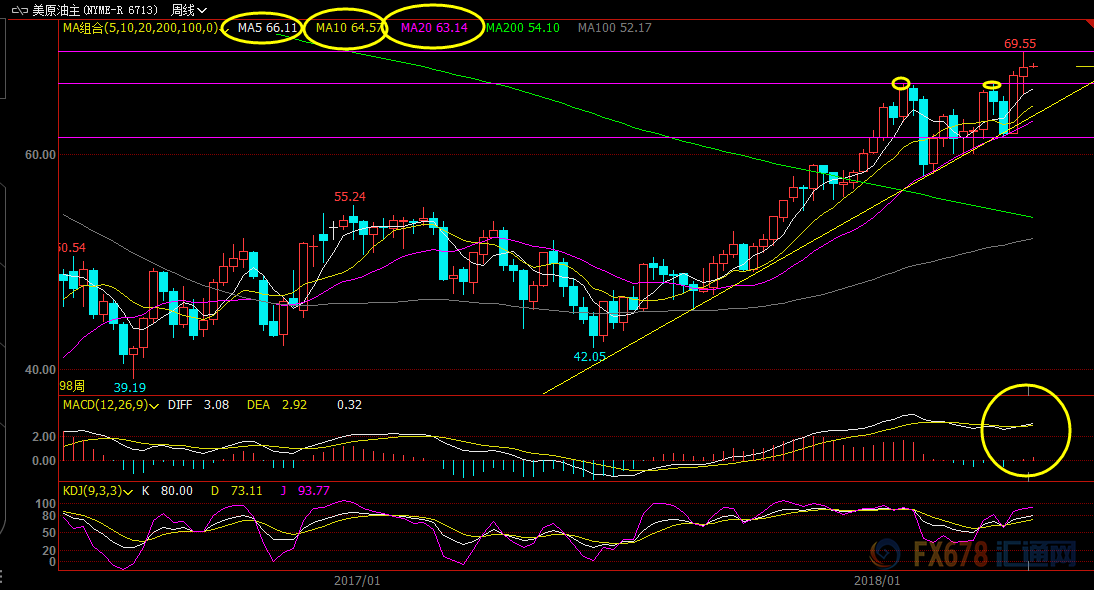The height and width of the screenshot is (590, 1094).
Task: Expand the KDJ(9,3,3) indicator dropdown
Action: tap(129, 491)
